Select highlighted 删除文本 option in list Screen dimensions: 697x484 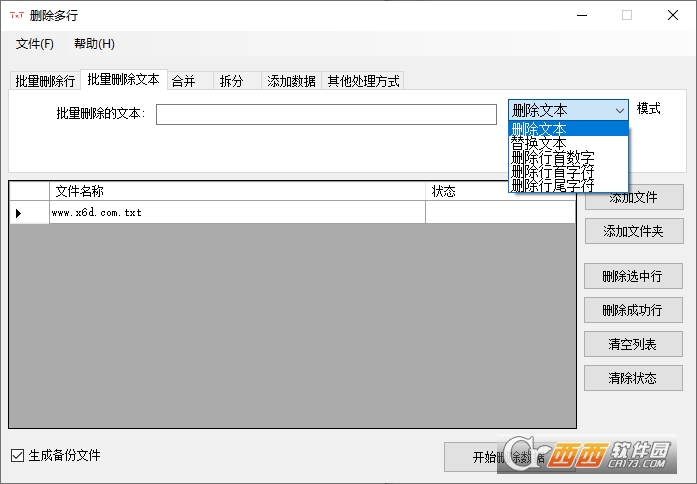tap(539, 129)
